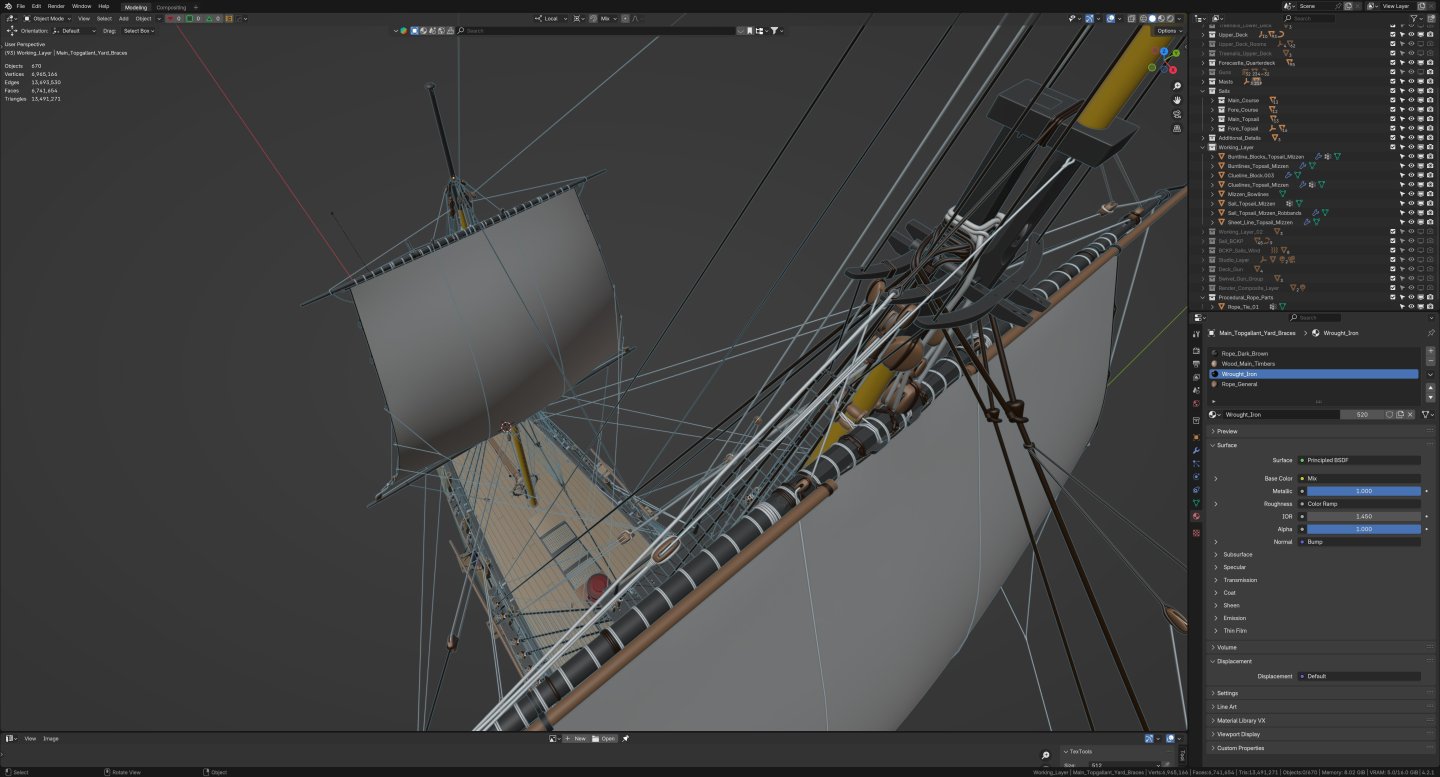This screenshot has height=777, width=1440.
Task: Expand the Subsurface subpanel
Action: pyautogui.click(x=1238, y=554)
